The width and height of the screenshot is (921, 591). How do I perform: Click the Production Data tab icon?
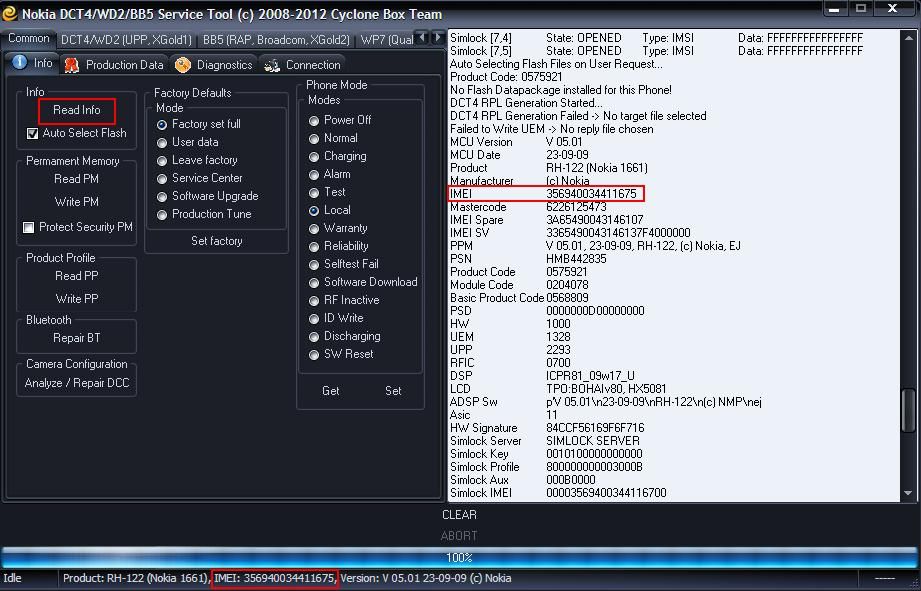click(72, 65)
